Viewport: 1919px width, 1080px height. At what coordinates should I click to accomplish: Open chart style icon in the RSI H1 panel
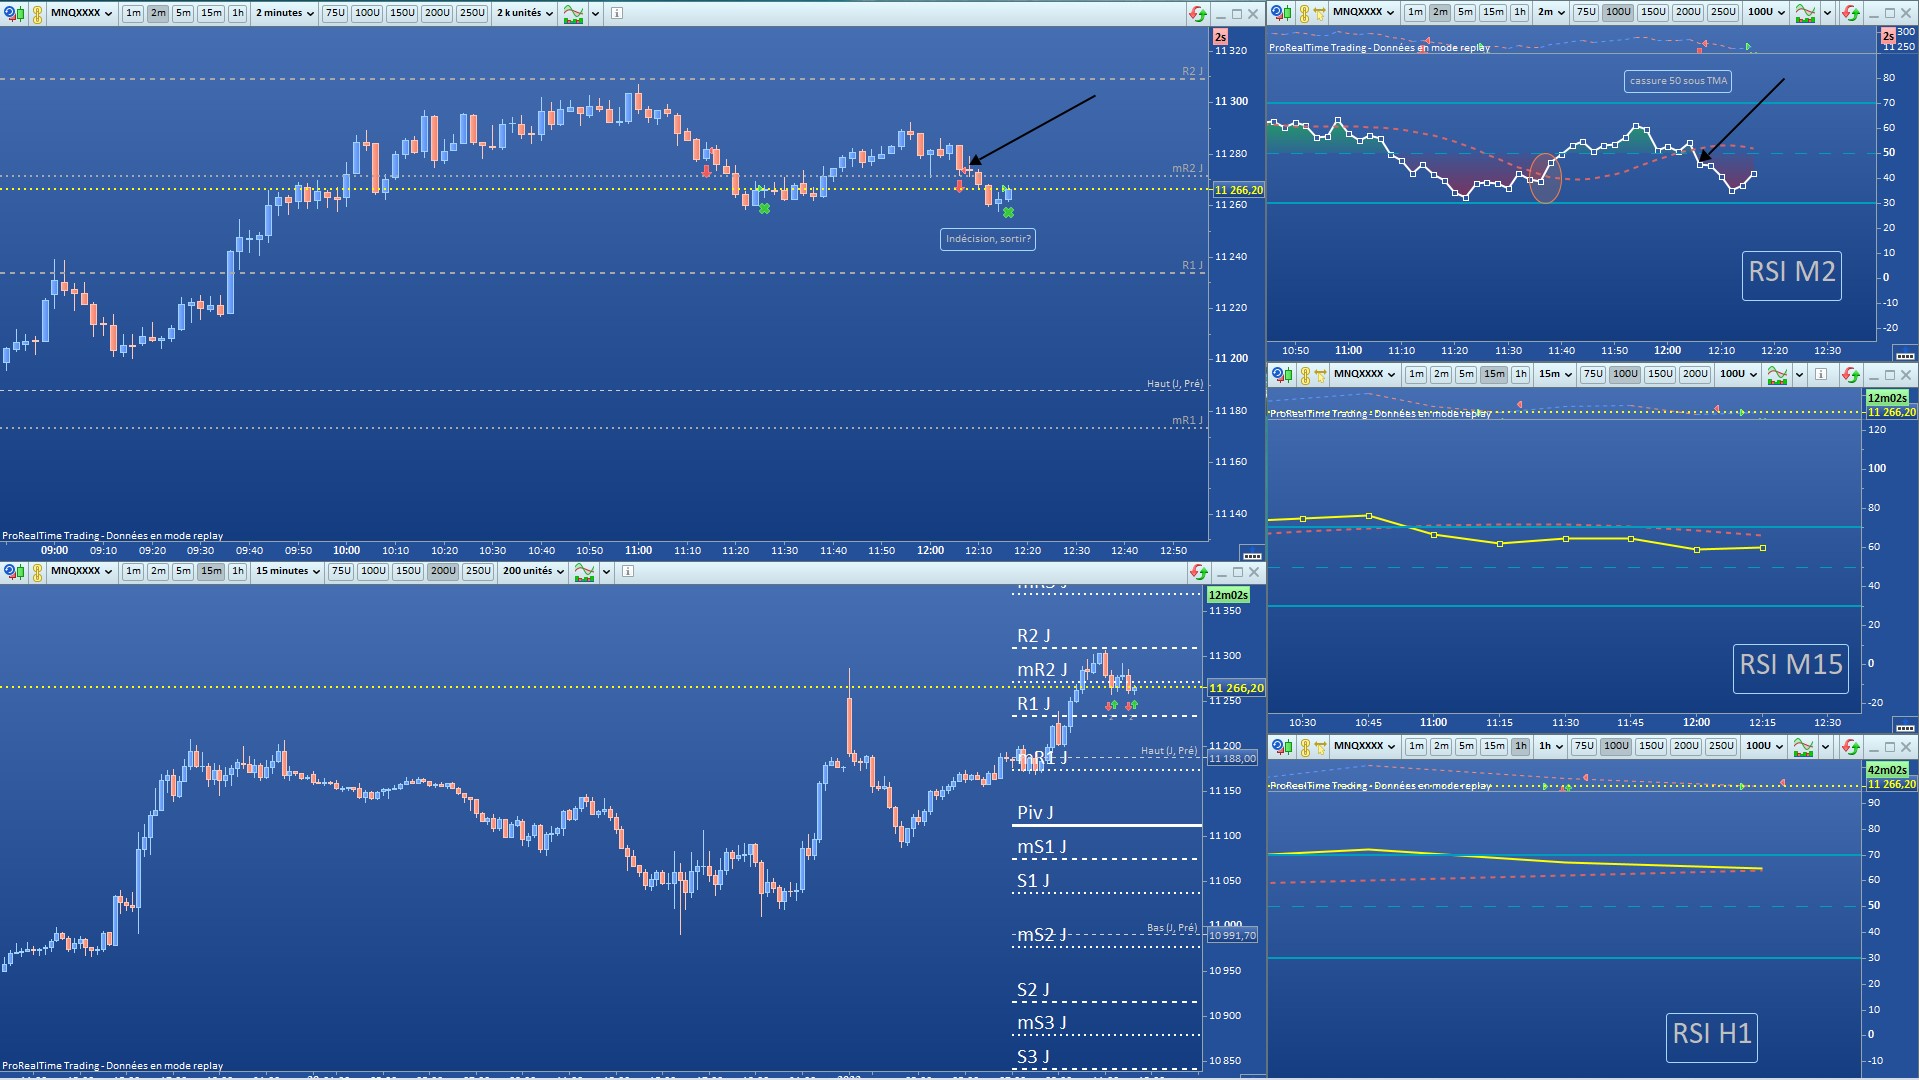[x=1280, y=746]
